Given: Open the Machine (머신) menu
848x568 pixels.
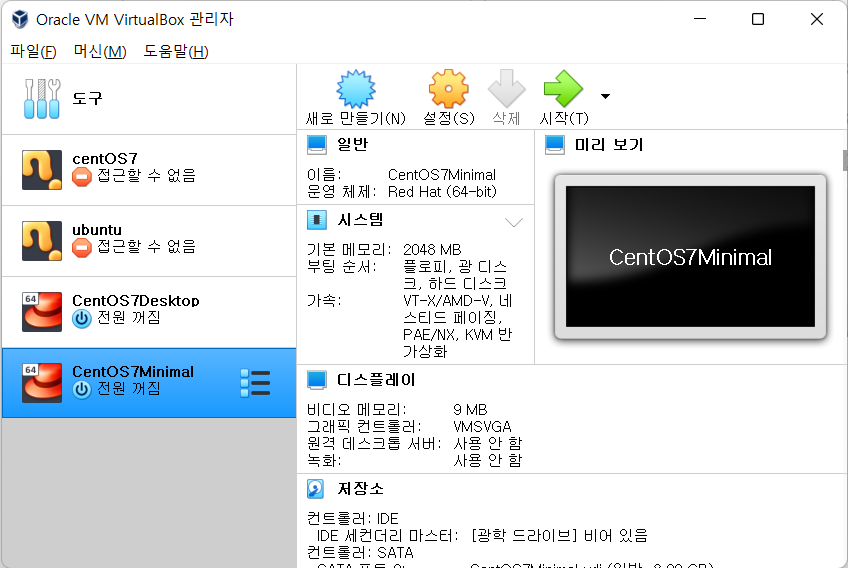Looking at the screenshot, I should (100, 51).
